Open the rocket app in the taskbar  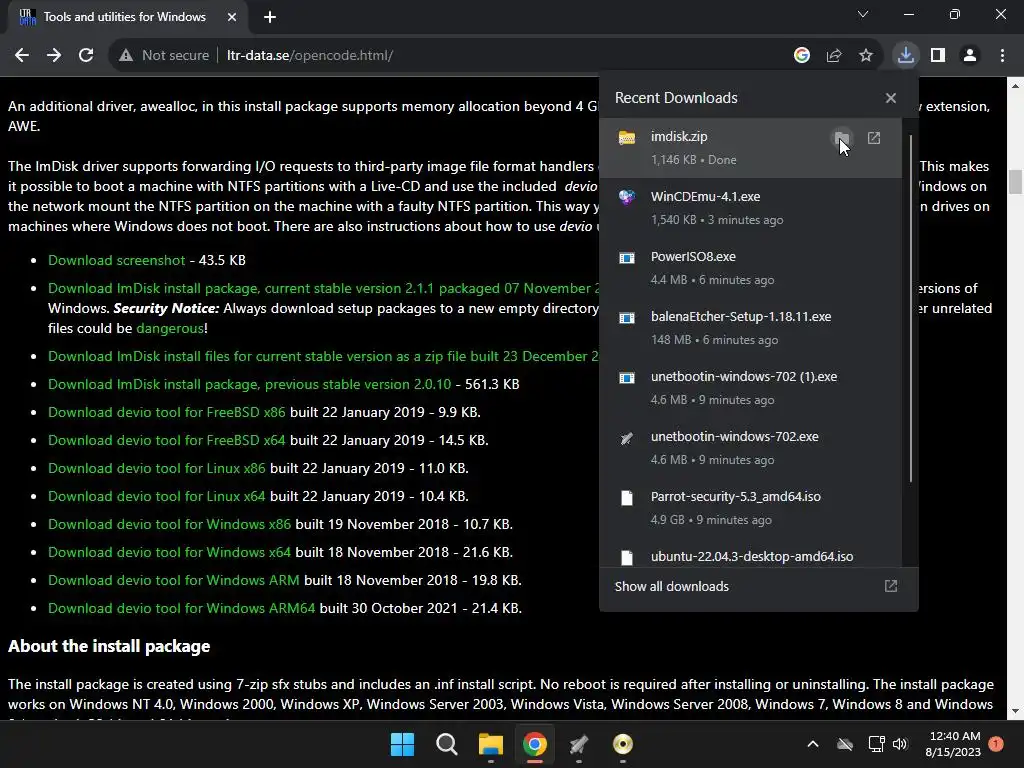tap(579, 744)
